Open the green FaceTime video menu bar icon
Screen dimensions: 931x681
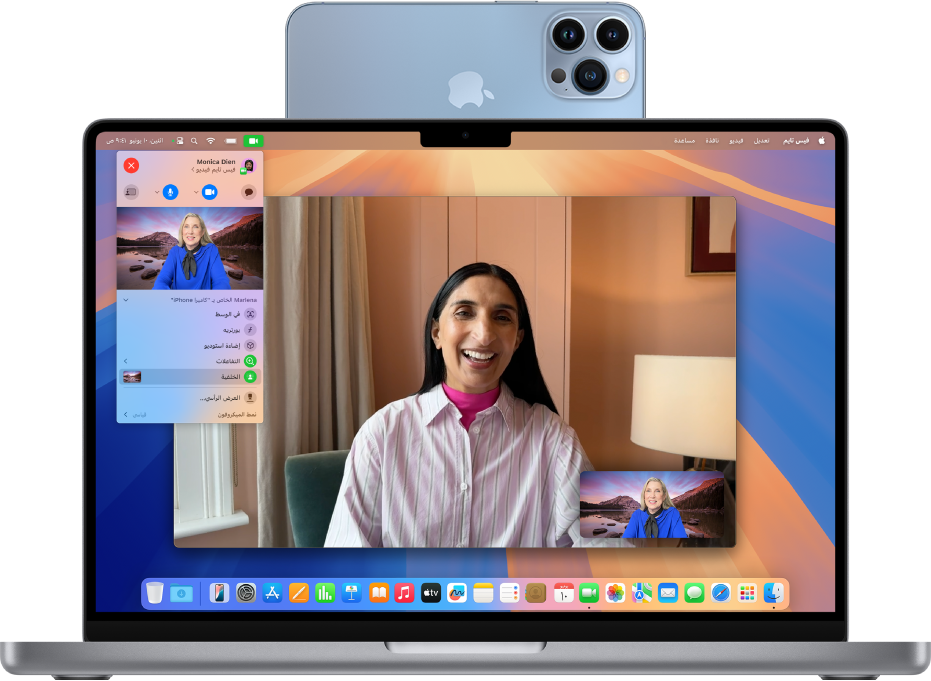pos(253,141)
